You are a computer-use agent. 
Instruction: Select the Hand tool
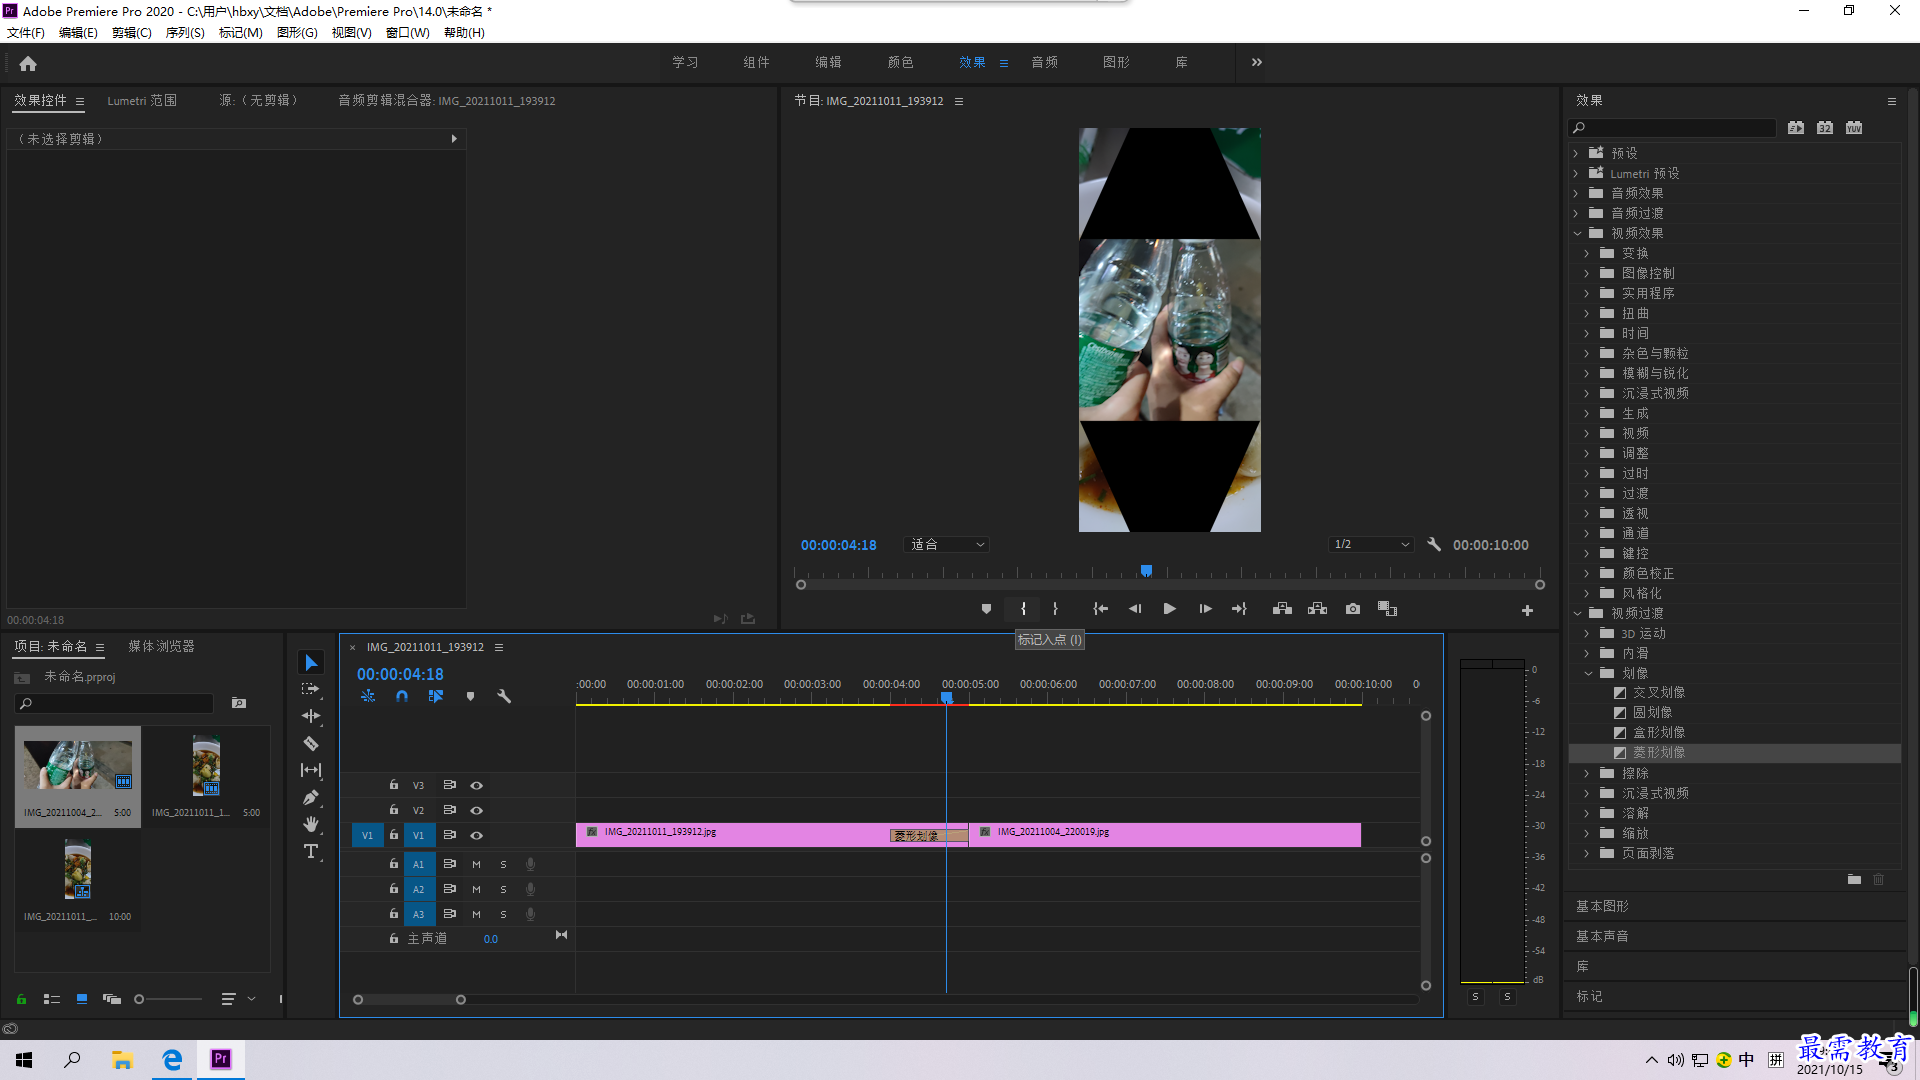pyautogui.click(x=311, y=824)
